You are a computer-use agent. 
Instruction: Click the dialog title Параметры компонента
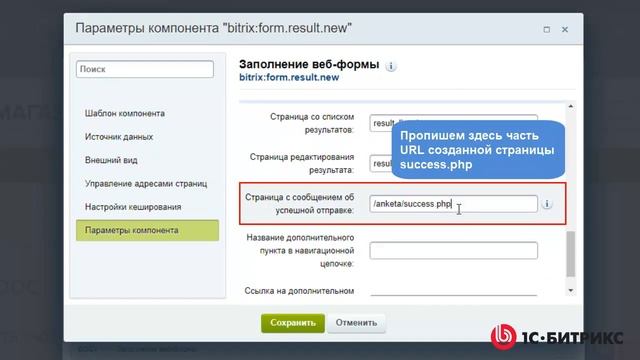point(213,29)
